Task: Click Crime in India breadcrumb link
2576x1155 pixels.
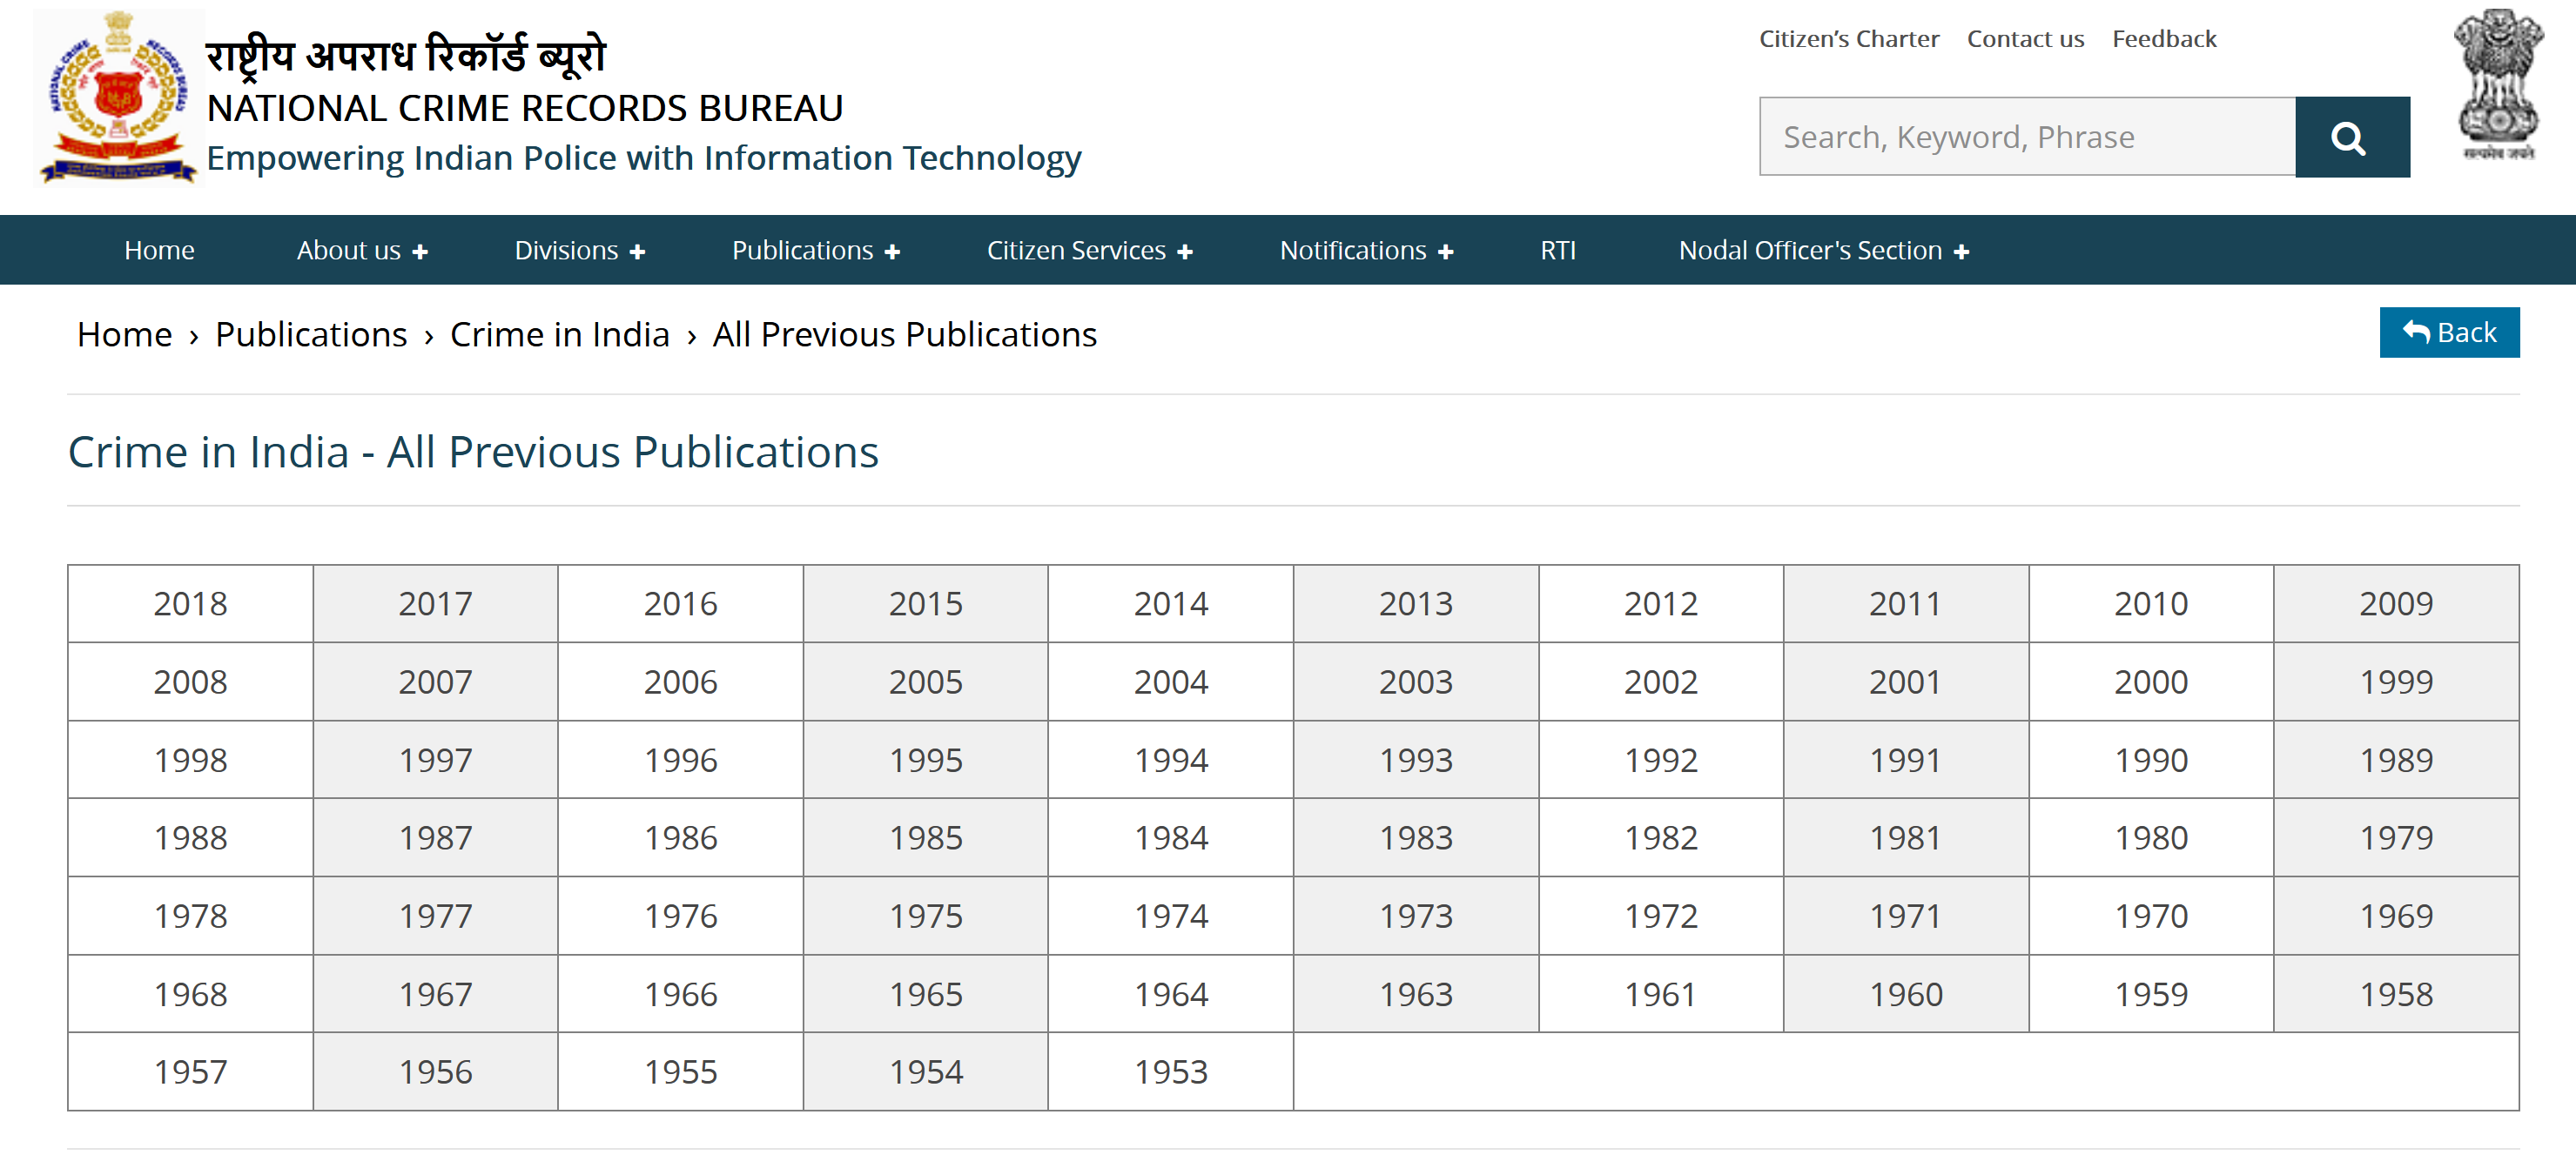Action: pyautogui.click(x=559, y=334)
